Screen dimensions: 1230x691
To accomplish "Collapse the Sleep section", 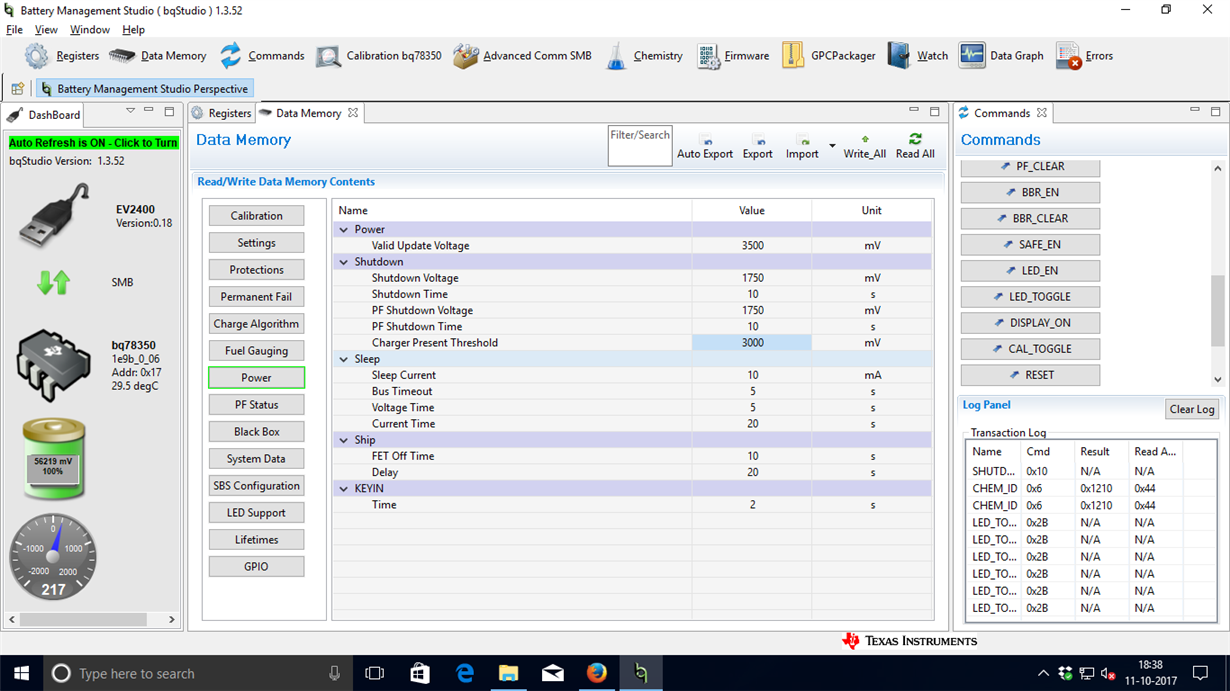I will (x=344, y=359).
